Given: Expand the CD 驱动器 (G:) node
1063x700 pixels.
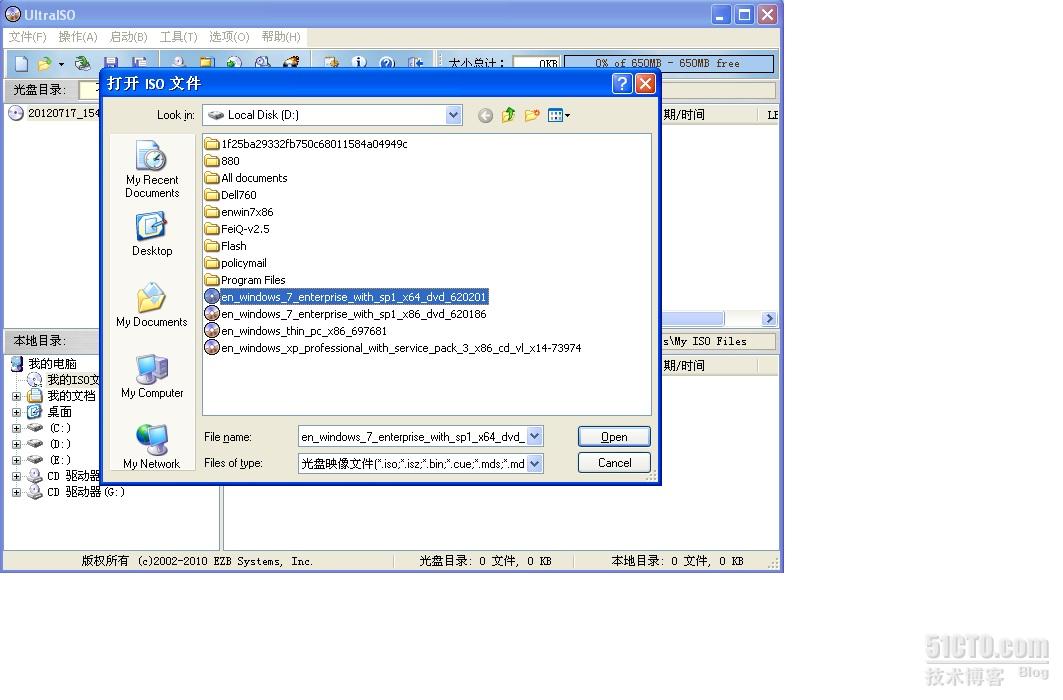Looking at the screenshot, I should click(16, 492).
